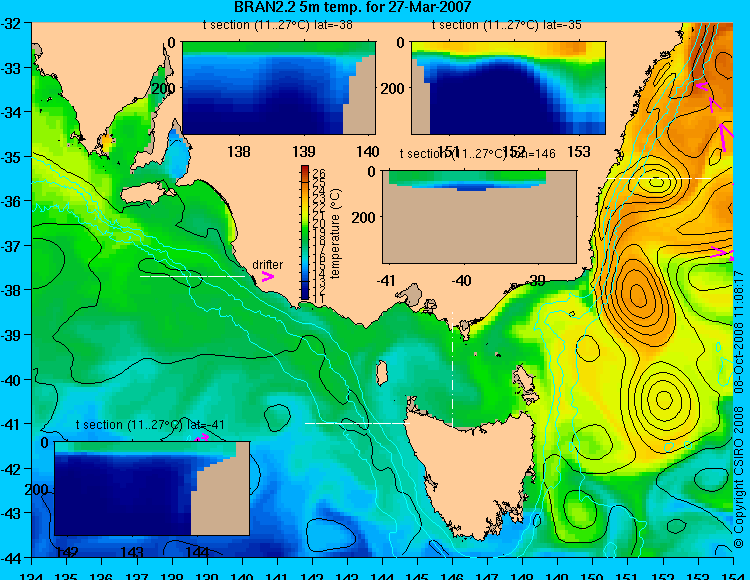The height and width of the screenshot is (580, 750).
Task: Open the lat=-38 temperature section plot
Action: pyautogui.click(x=279, y=88)
